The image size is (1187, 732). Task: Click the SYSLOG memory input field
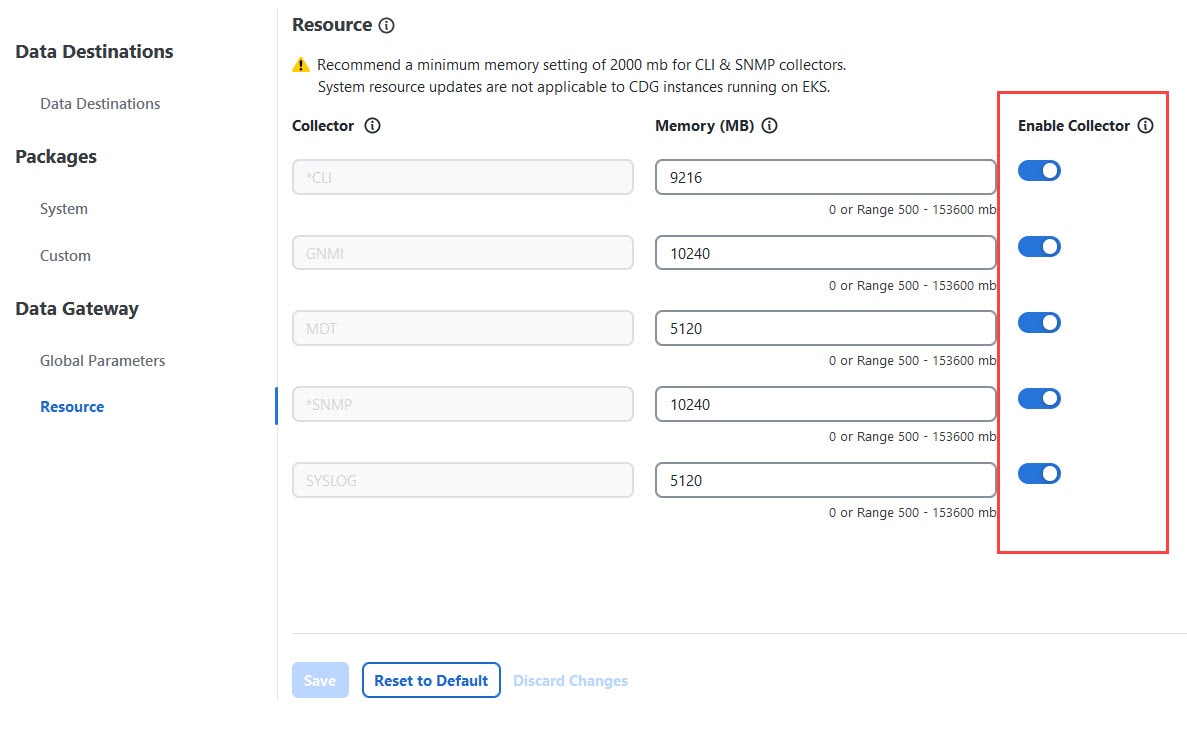(x=825, y=481)
